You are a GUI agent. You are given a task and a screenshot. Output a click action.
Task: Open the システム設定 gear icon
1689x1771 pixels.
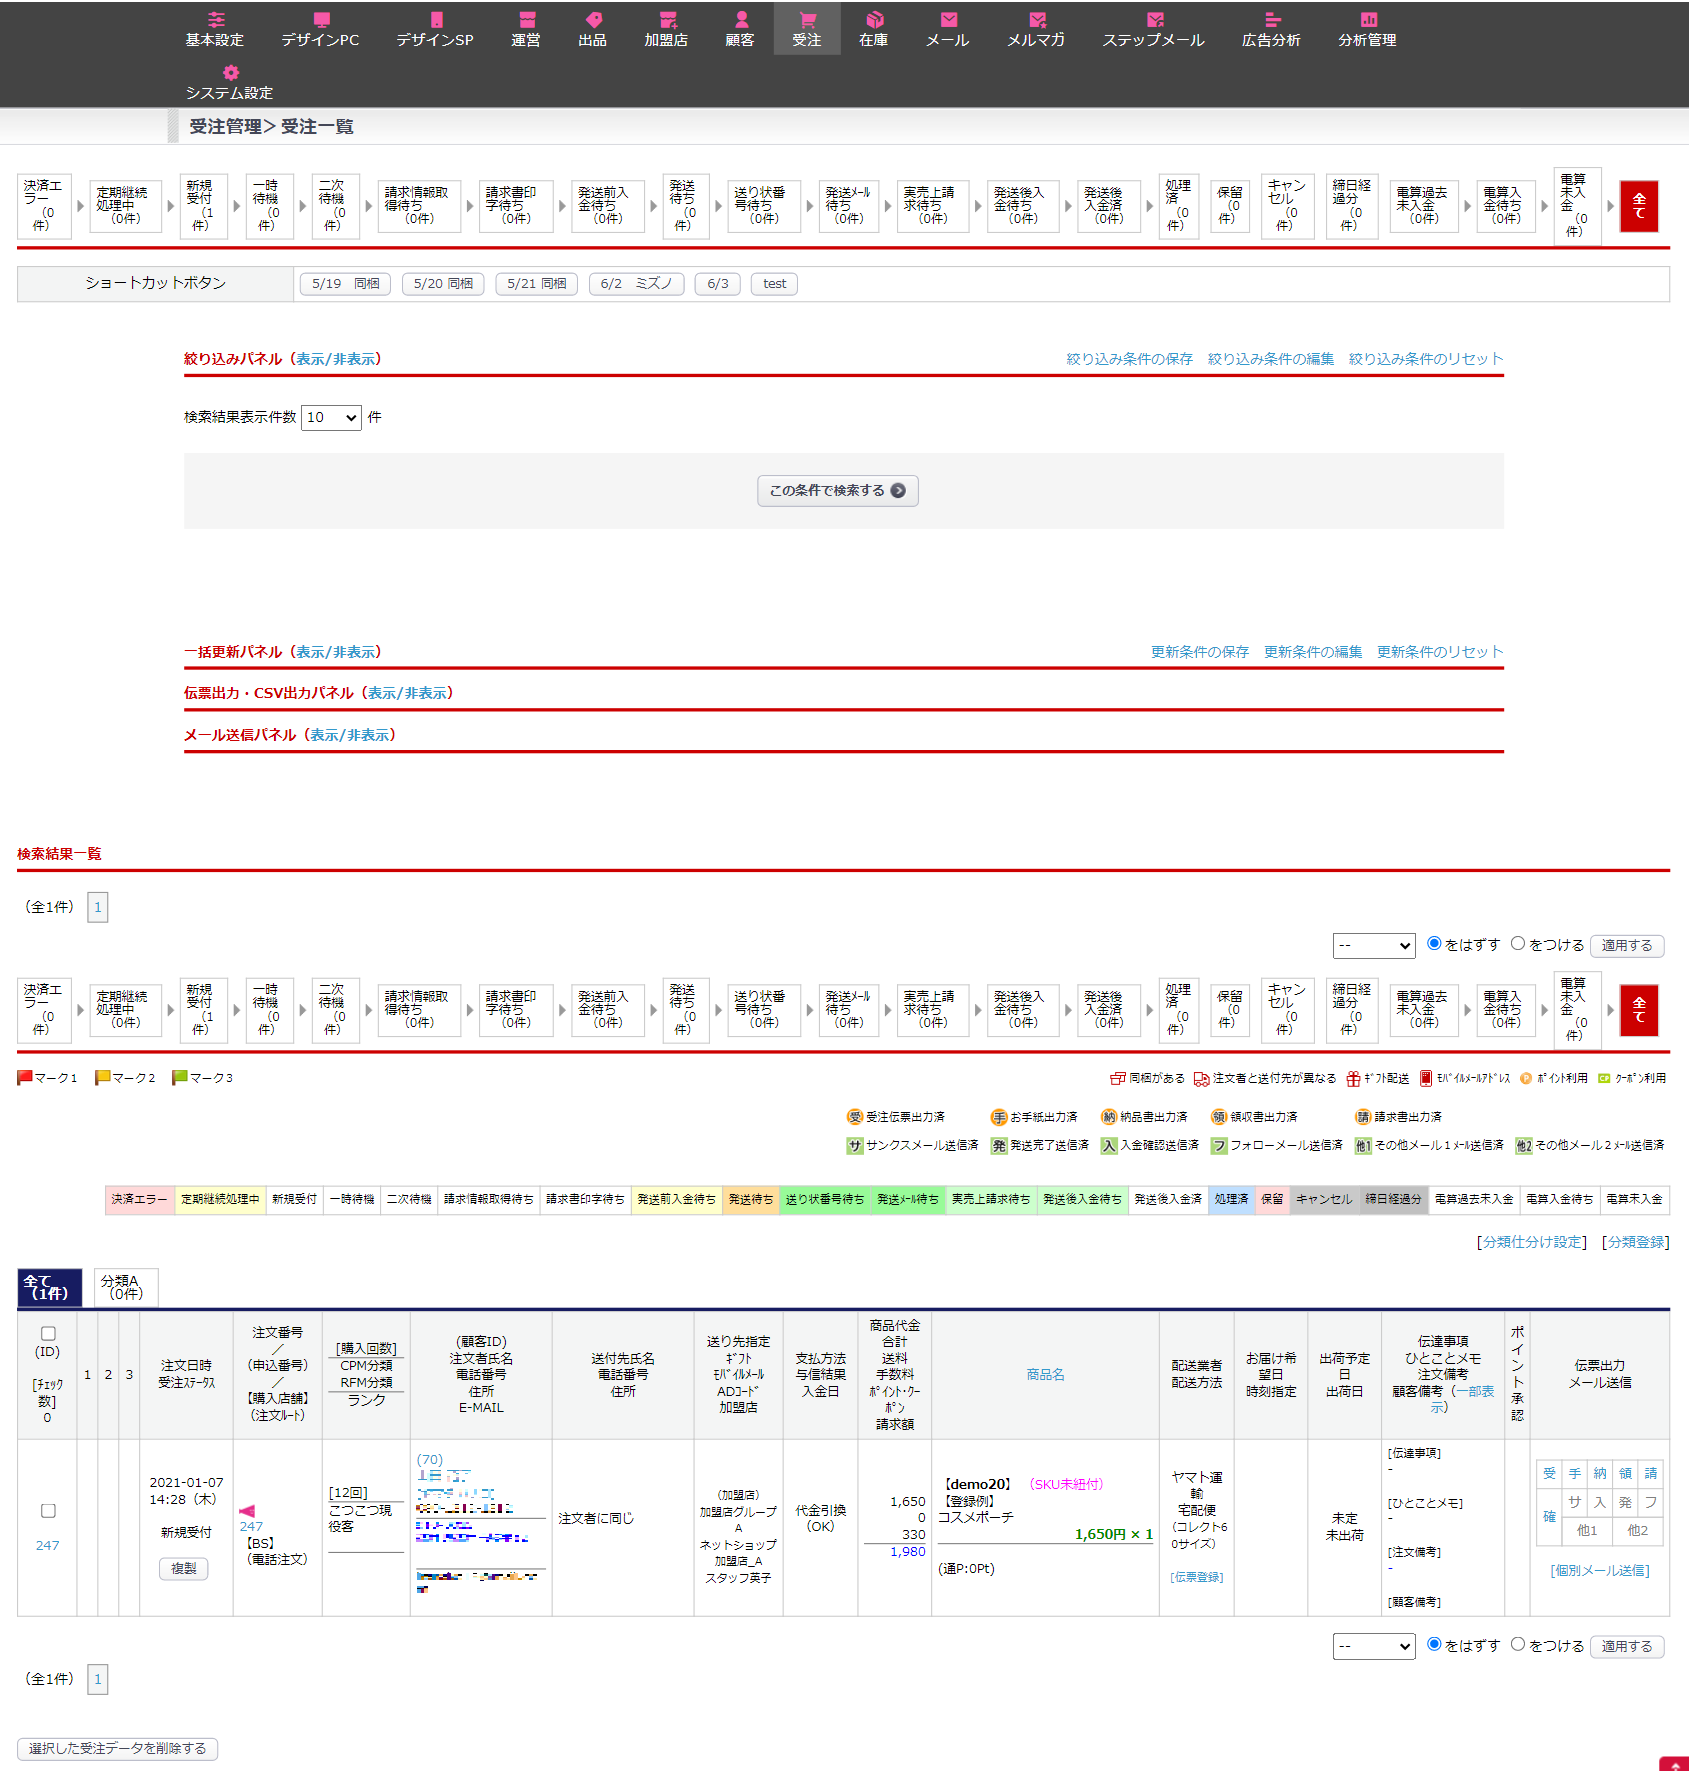pyautogui.click(x=230, y=72)
